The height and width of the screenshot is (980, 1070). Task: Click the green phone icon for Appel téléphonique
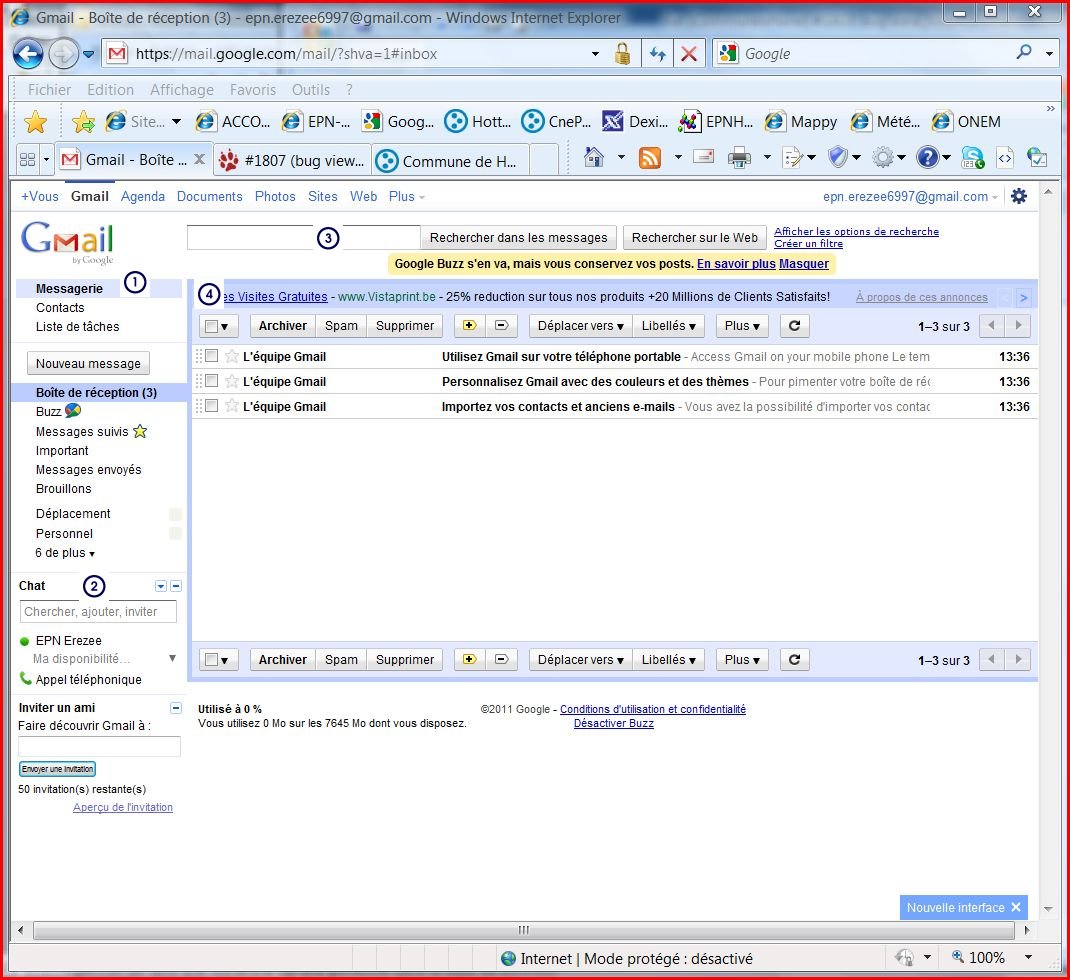pyautogui.click(x=26, y=678)
